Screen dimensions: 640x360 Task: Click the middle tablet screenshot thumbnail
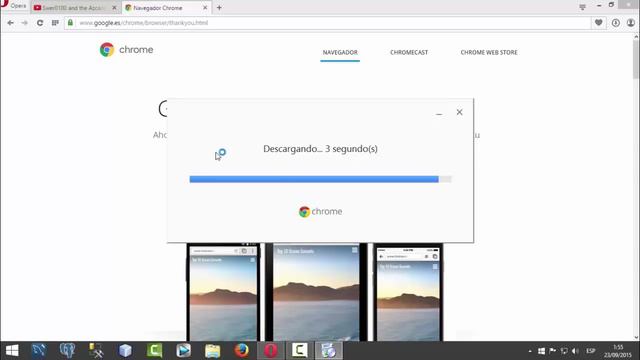coord(316,292)
